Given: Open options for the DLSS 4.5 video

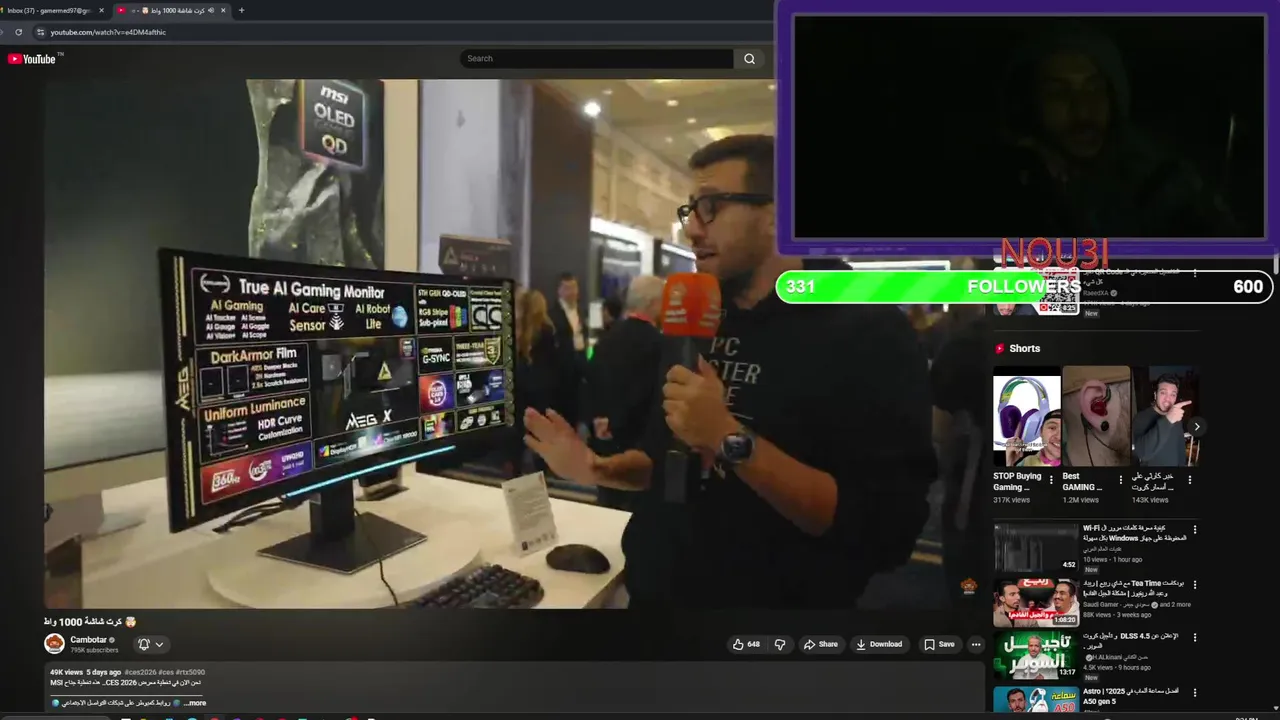Looking at the screenshot, I should coord(1194,637).
